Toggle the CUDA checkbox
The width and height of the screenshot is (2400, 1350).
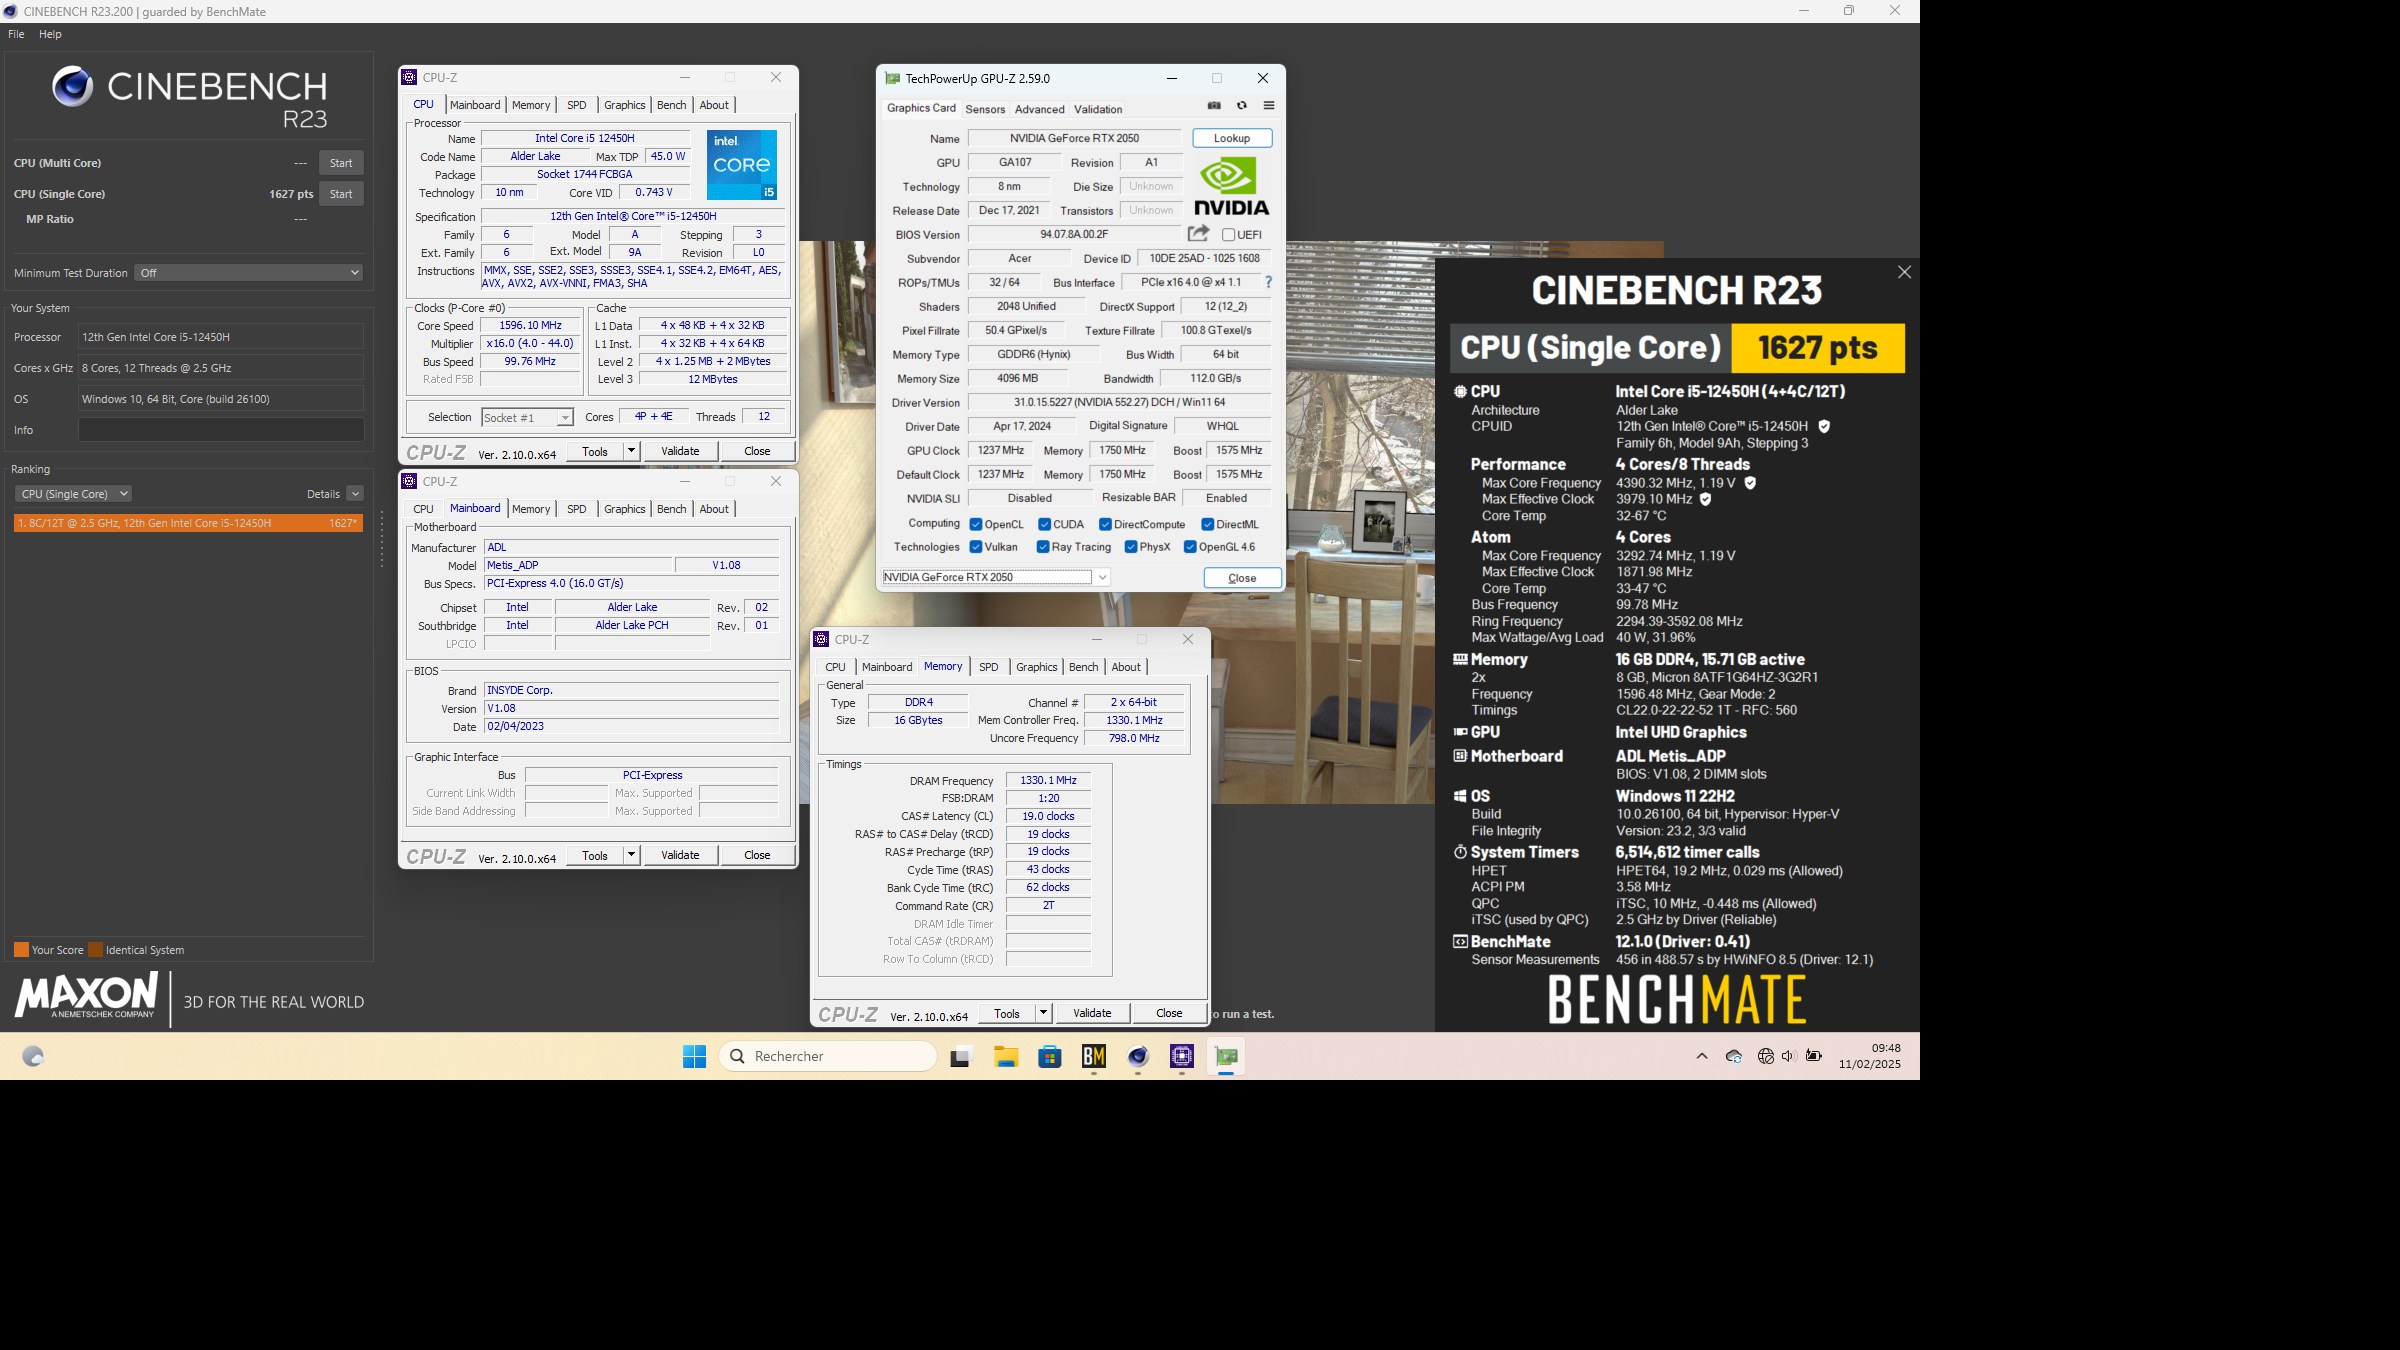coord(1044,524)
